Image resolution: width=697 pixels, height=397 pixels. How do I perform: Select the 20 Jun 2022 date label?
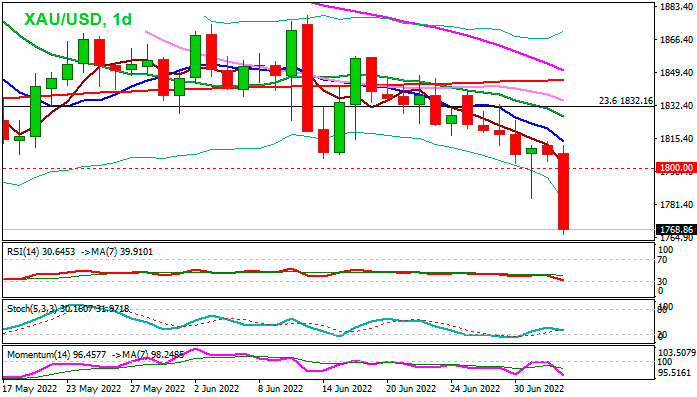click(x=411, y=389)
